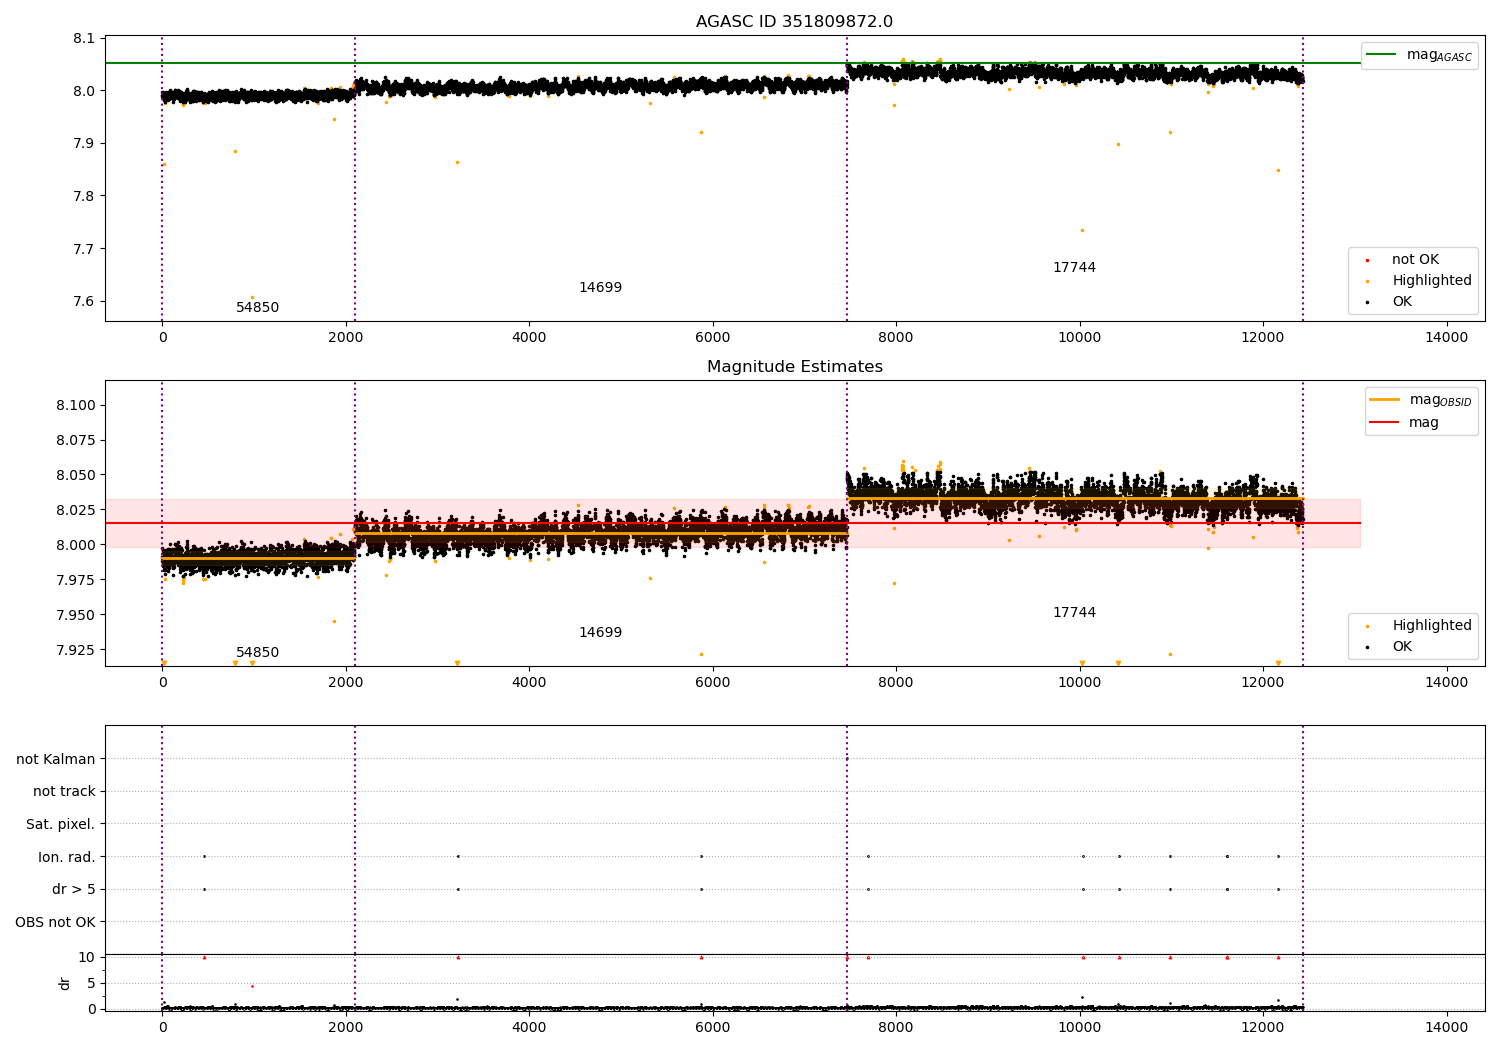Click y-tick '8.100' on Magnitude Estimates plot

coord(76,405)
